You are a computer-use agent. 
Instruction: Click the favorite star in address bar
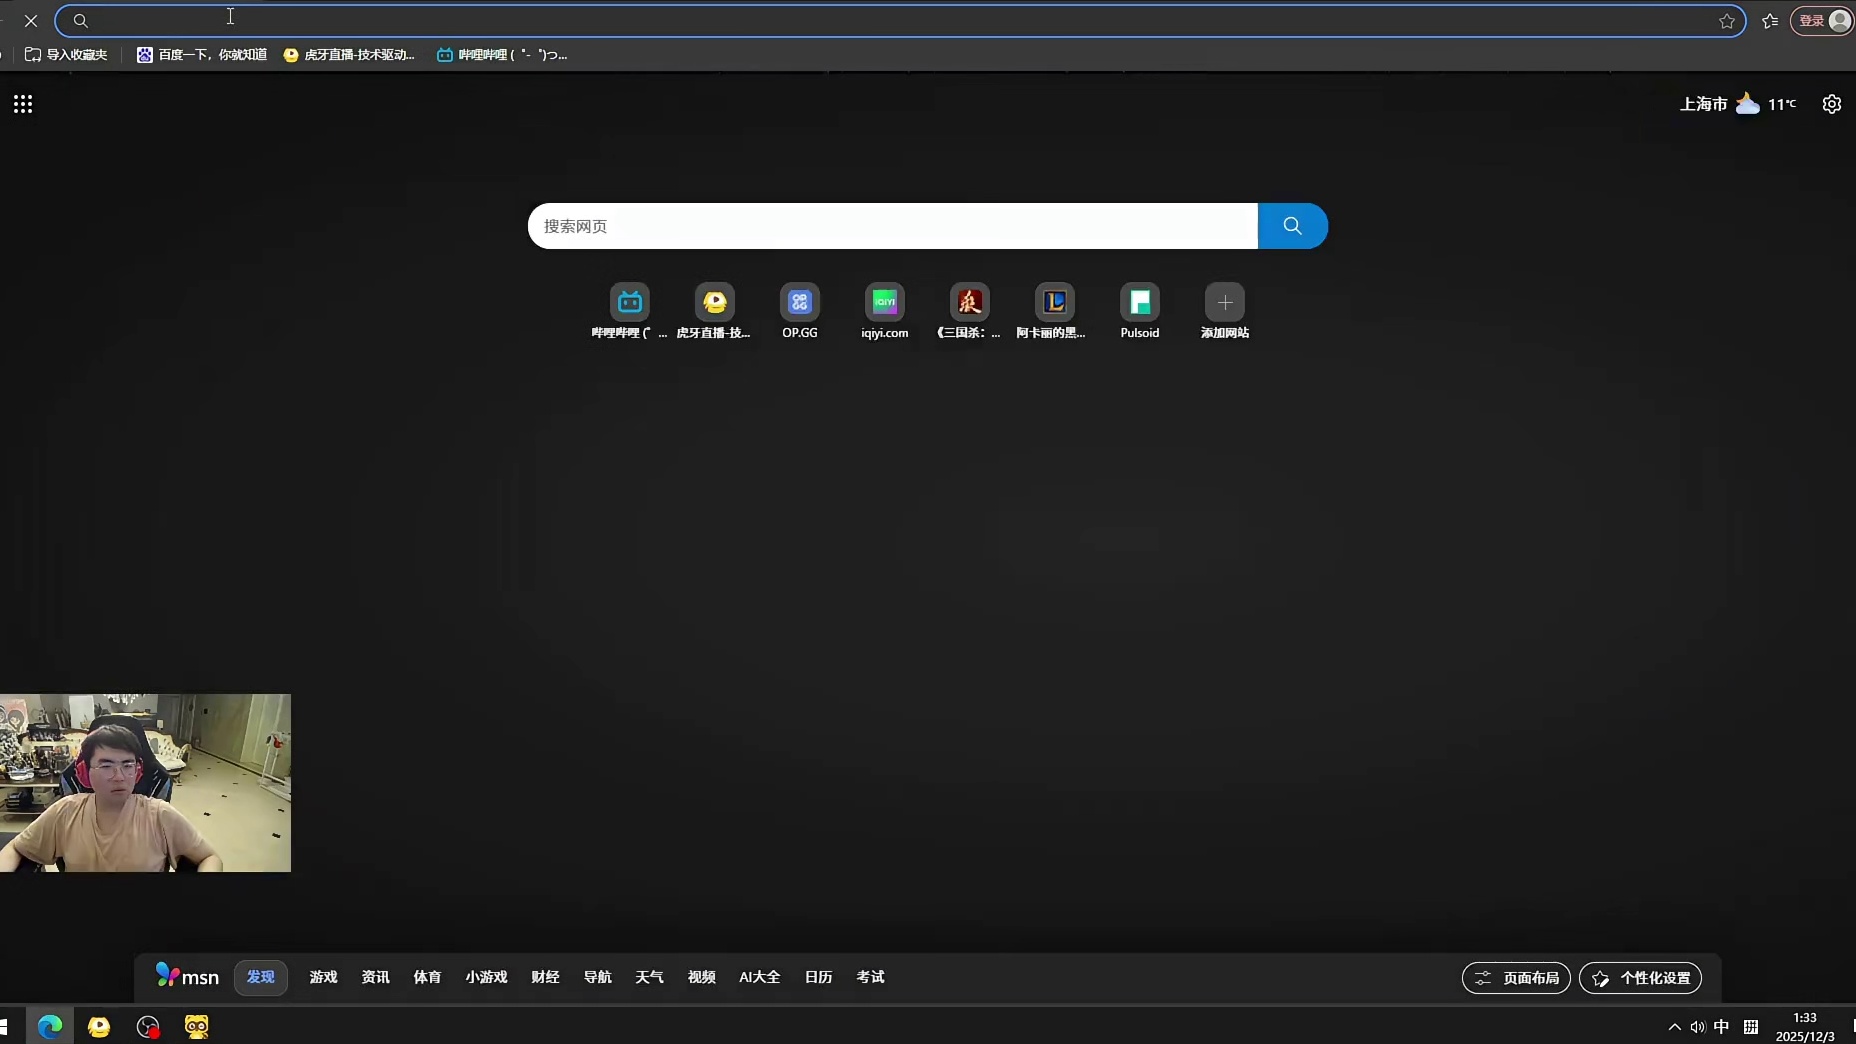[x=1726, y=21]
